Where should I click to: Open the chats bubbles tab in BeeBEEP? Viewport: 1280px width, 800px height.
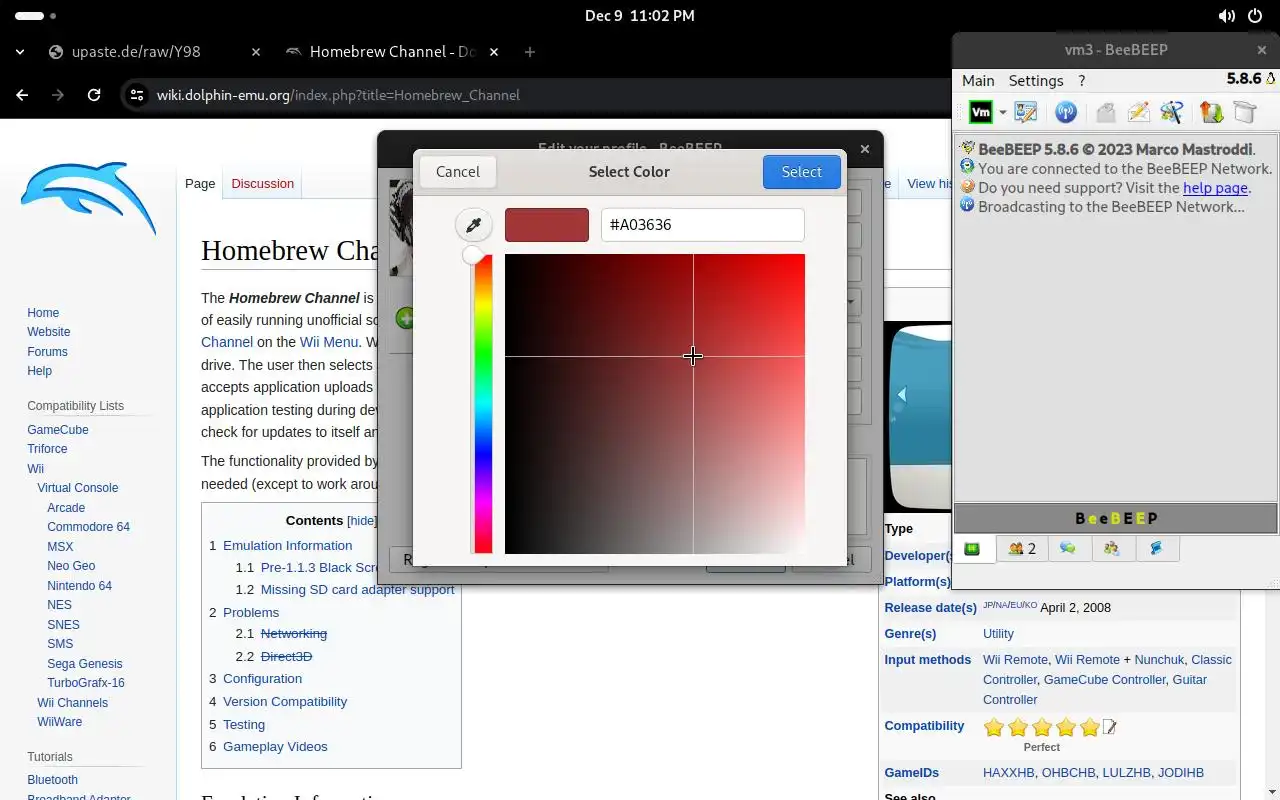(1068, 548)
